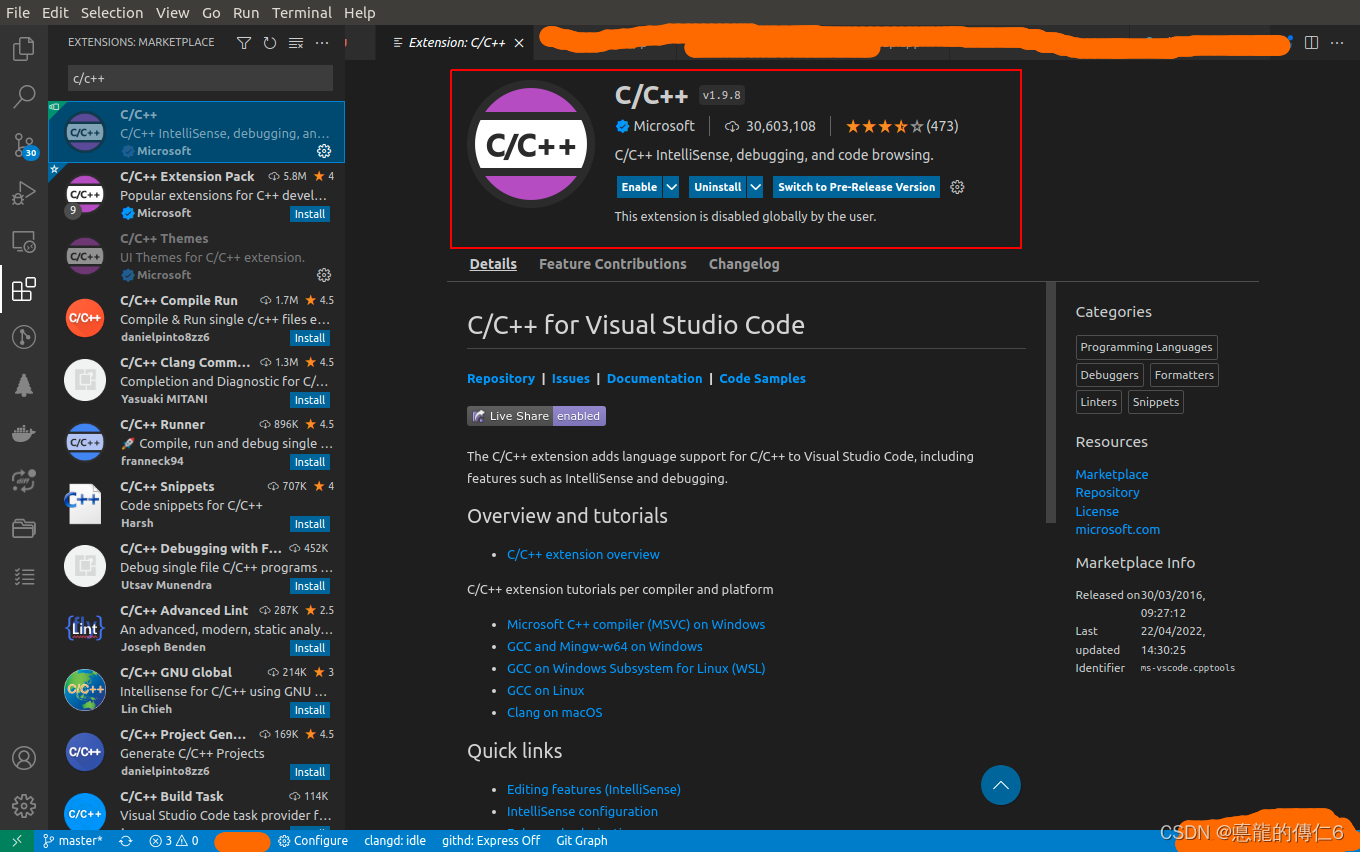Open the tree icon view in activity bar
Image resolution: width=1360 pixels, height=852 pixels.
(x=24, y=386)
